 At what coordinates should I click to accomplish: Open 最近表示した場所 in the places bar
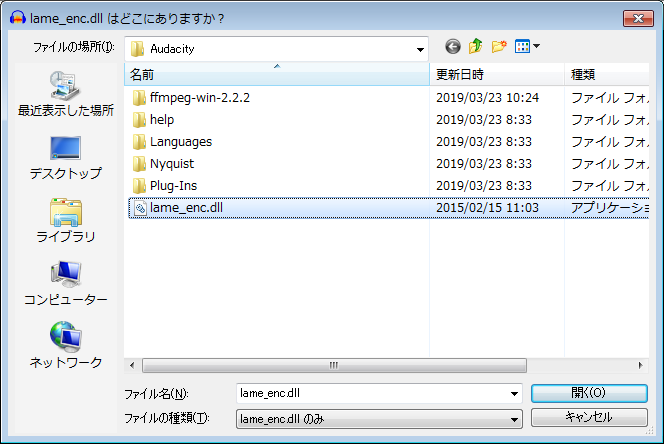[66, 94]
